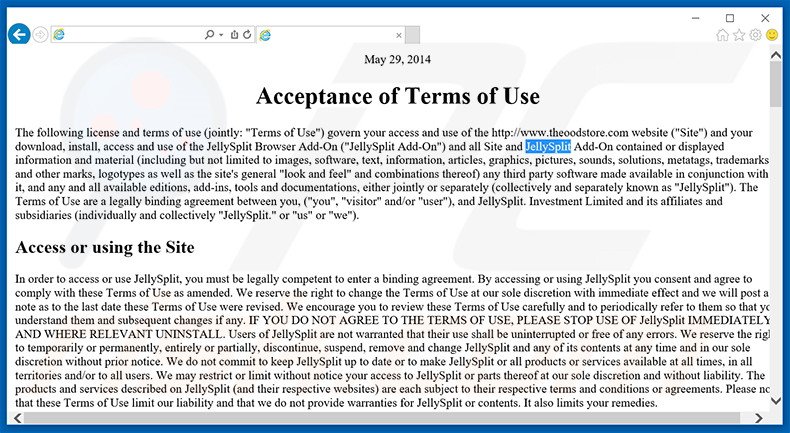Image resolution: width=790 pixels, height=433 pixels.
Task: Click the vertical scrollbar down arrow
Action: tap(776, 401)
